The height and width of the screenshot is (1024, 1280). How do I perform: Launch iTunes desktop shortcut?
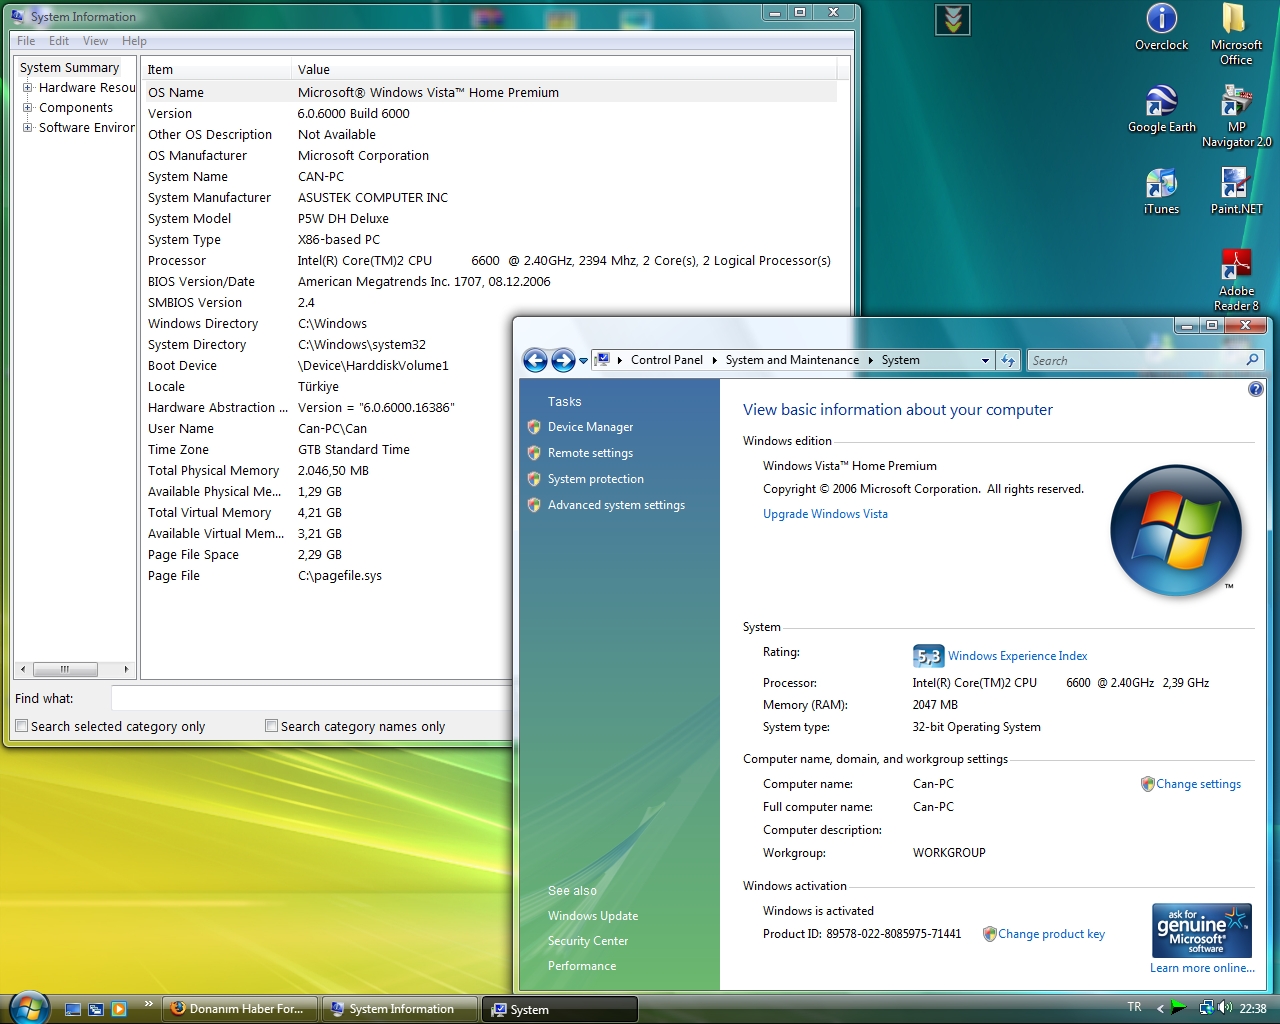[1161, 191]
